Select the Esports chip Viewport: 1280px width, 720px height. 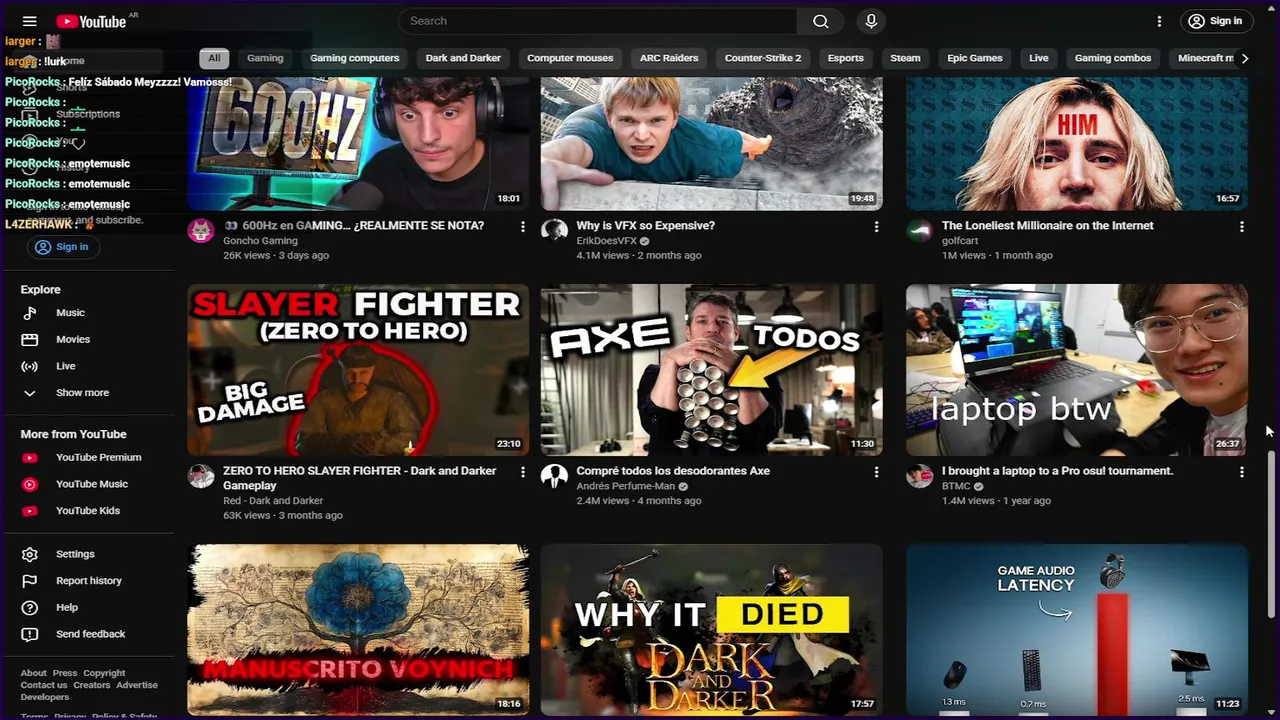coord(845,58)
